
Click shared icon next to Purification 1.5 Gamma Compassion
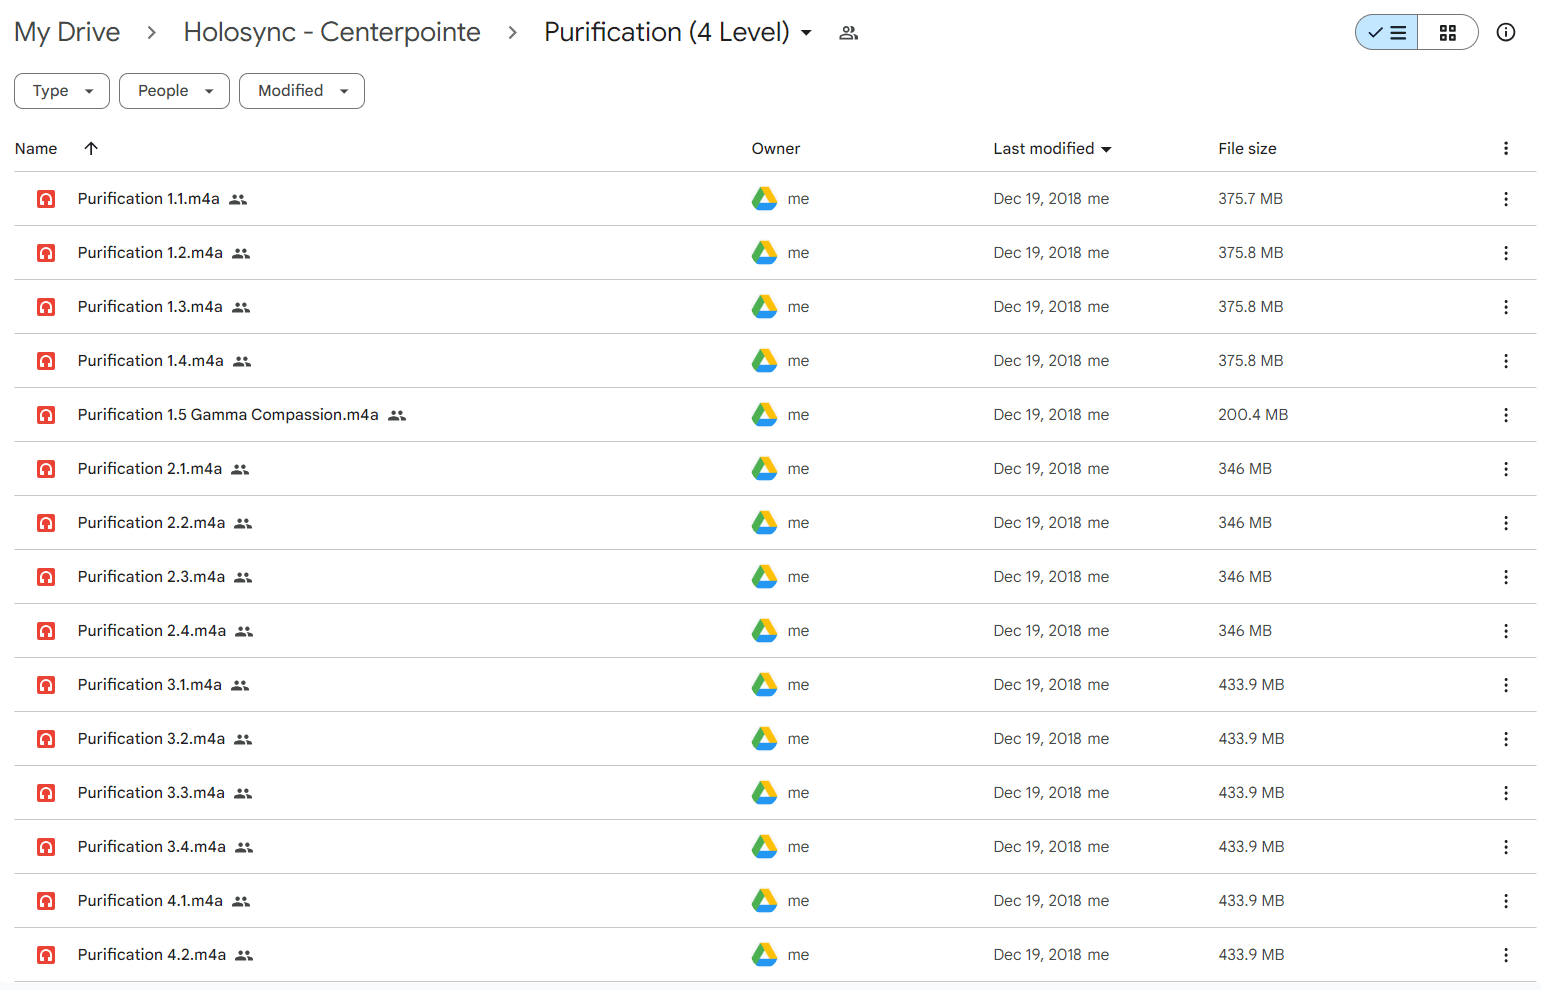(x=397, y=416)
